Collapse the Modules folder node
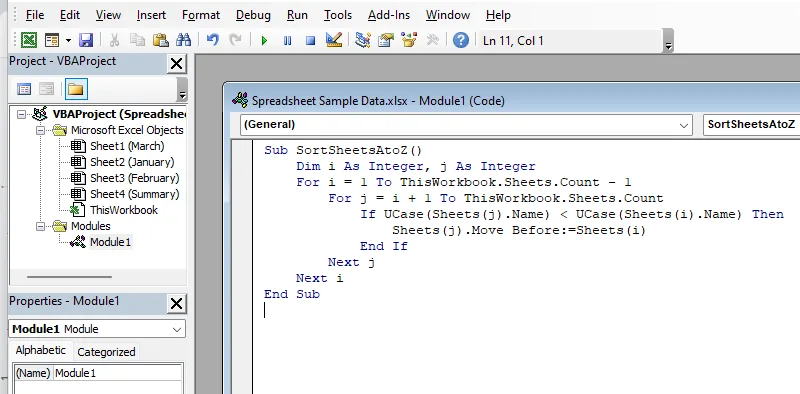The height and width of the screenshot is (394, 800). [x=40, y=226]
